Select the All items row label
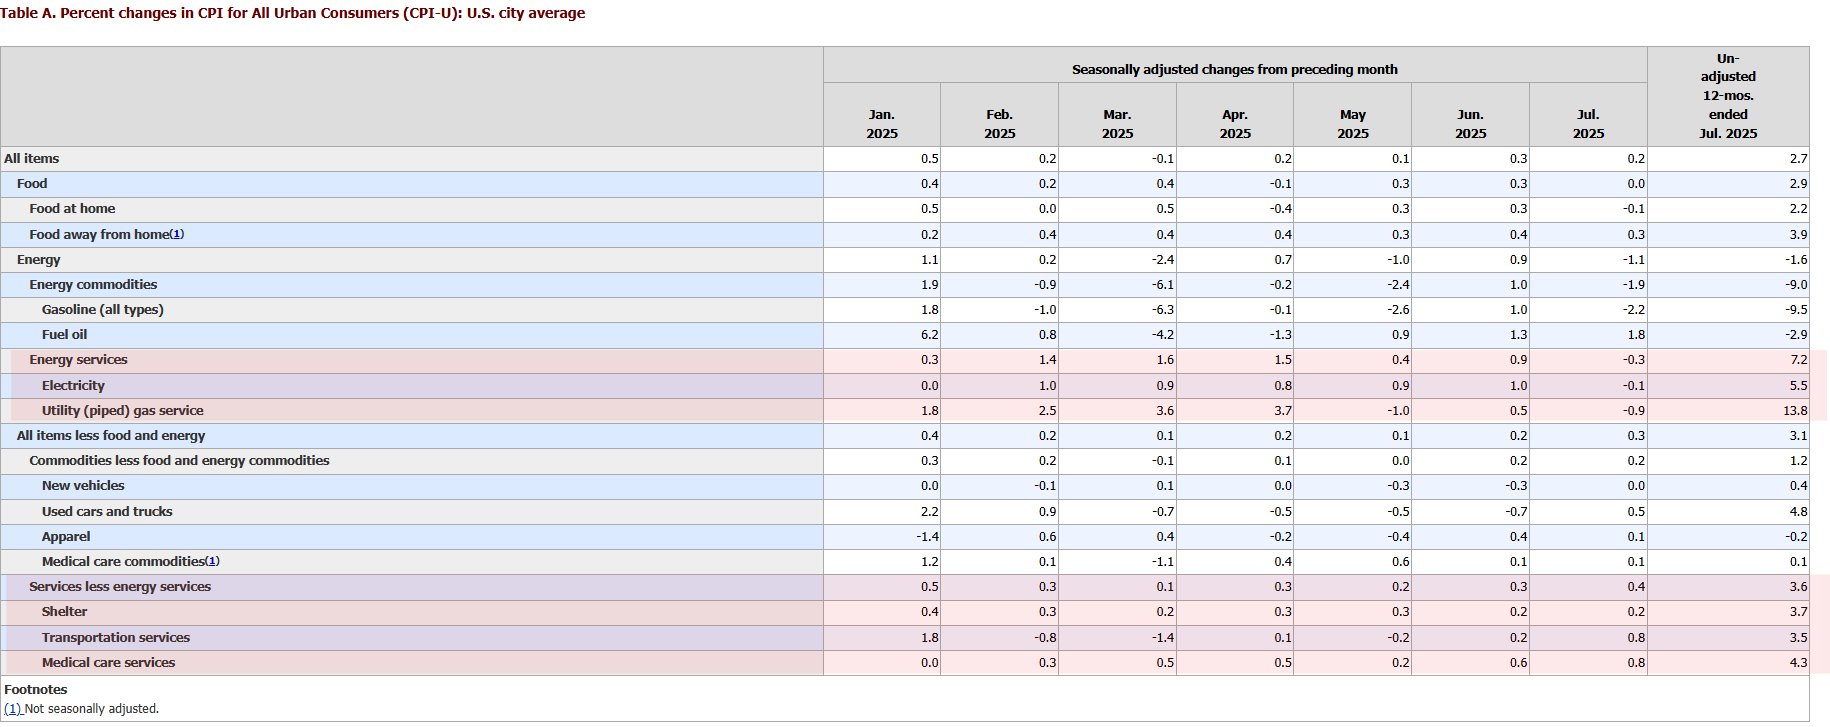1830x727 pixels. coord(32,158)
